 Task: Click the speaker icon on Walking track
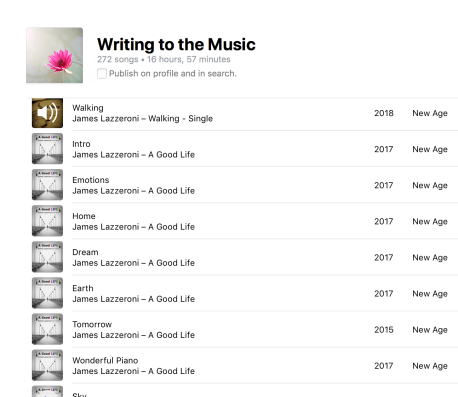pos(47,113)
